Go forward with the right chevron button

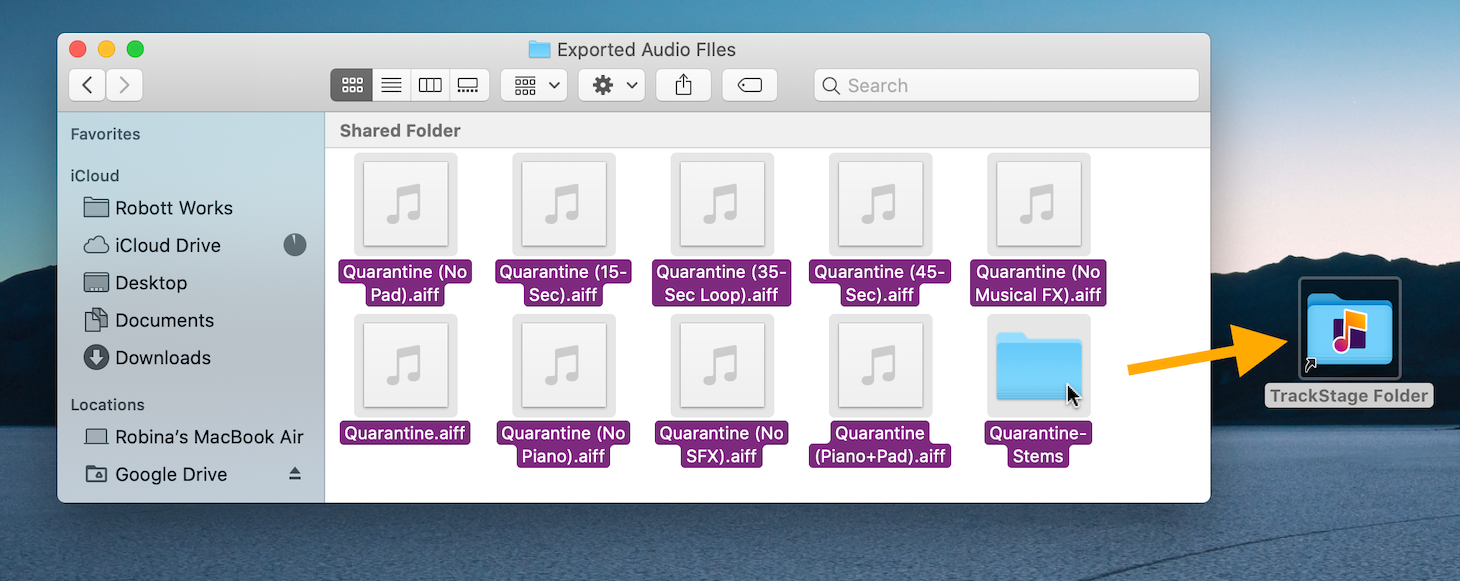124,85
